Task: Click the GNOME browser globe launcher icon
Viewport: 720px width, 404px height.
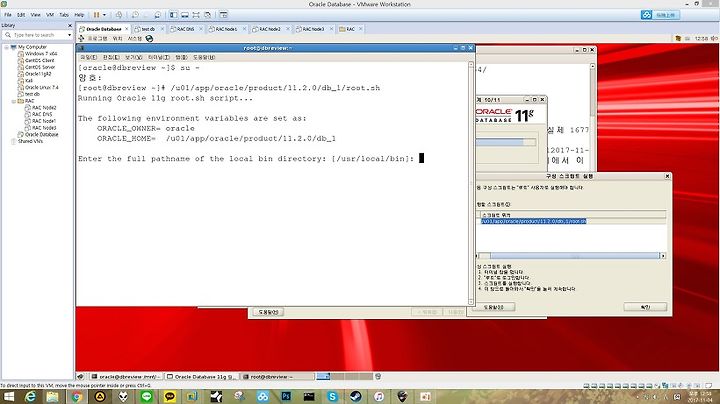Action: pyautogui.click(x=149, y=39)
